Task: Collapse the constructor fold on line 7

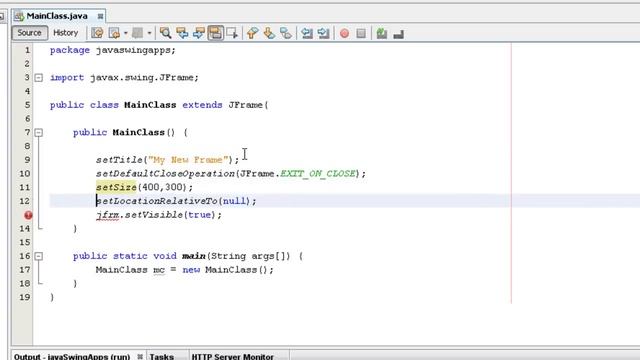Action: tap(38, 132)
